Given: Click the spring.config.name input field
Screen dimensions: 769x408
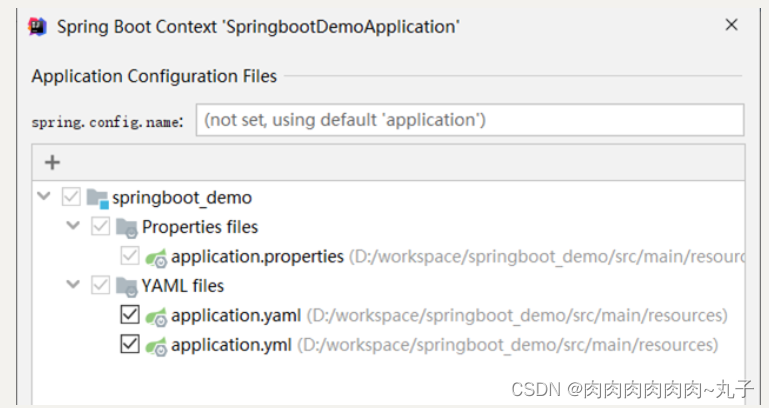Looking at the screenshot, I should [x=470, y=120].
